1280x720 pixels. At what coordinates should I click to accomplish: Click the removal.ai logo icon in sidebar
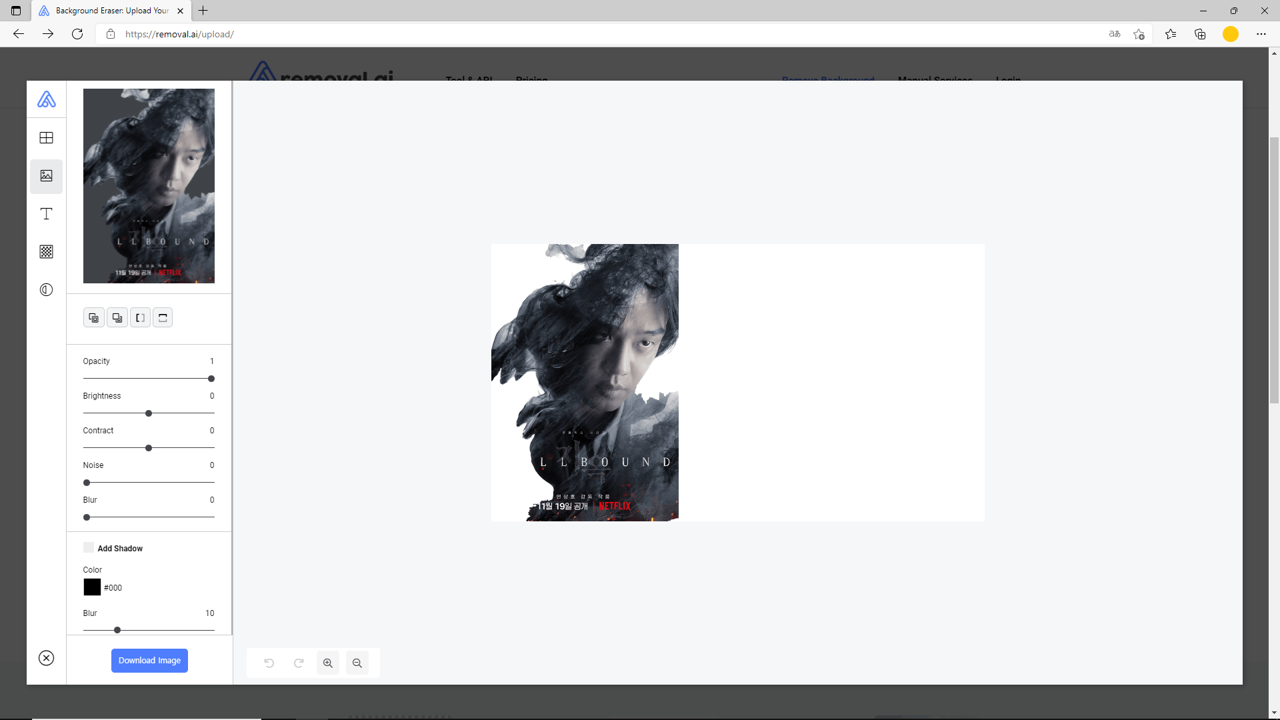pyautogui.click(x=46, y=99)
